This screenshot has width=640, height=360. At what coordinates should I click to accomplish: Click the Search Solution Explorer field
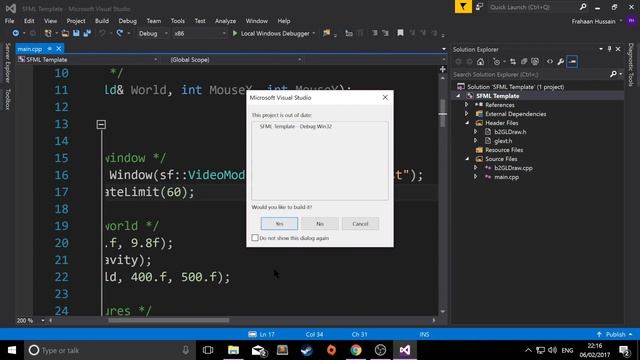[531, 74]
